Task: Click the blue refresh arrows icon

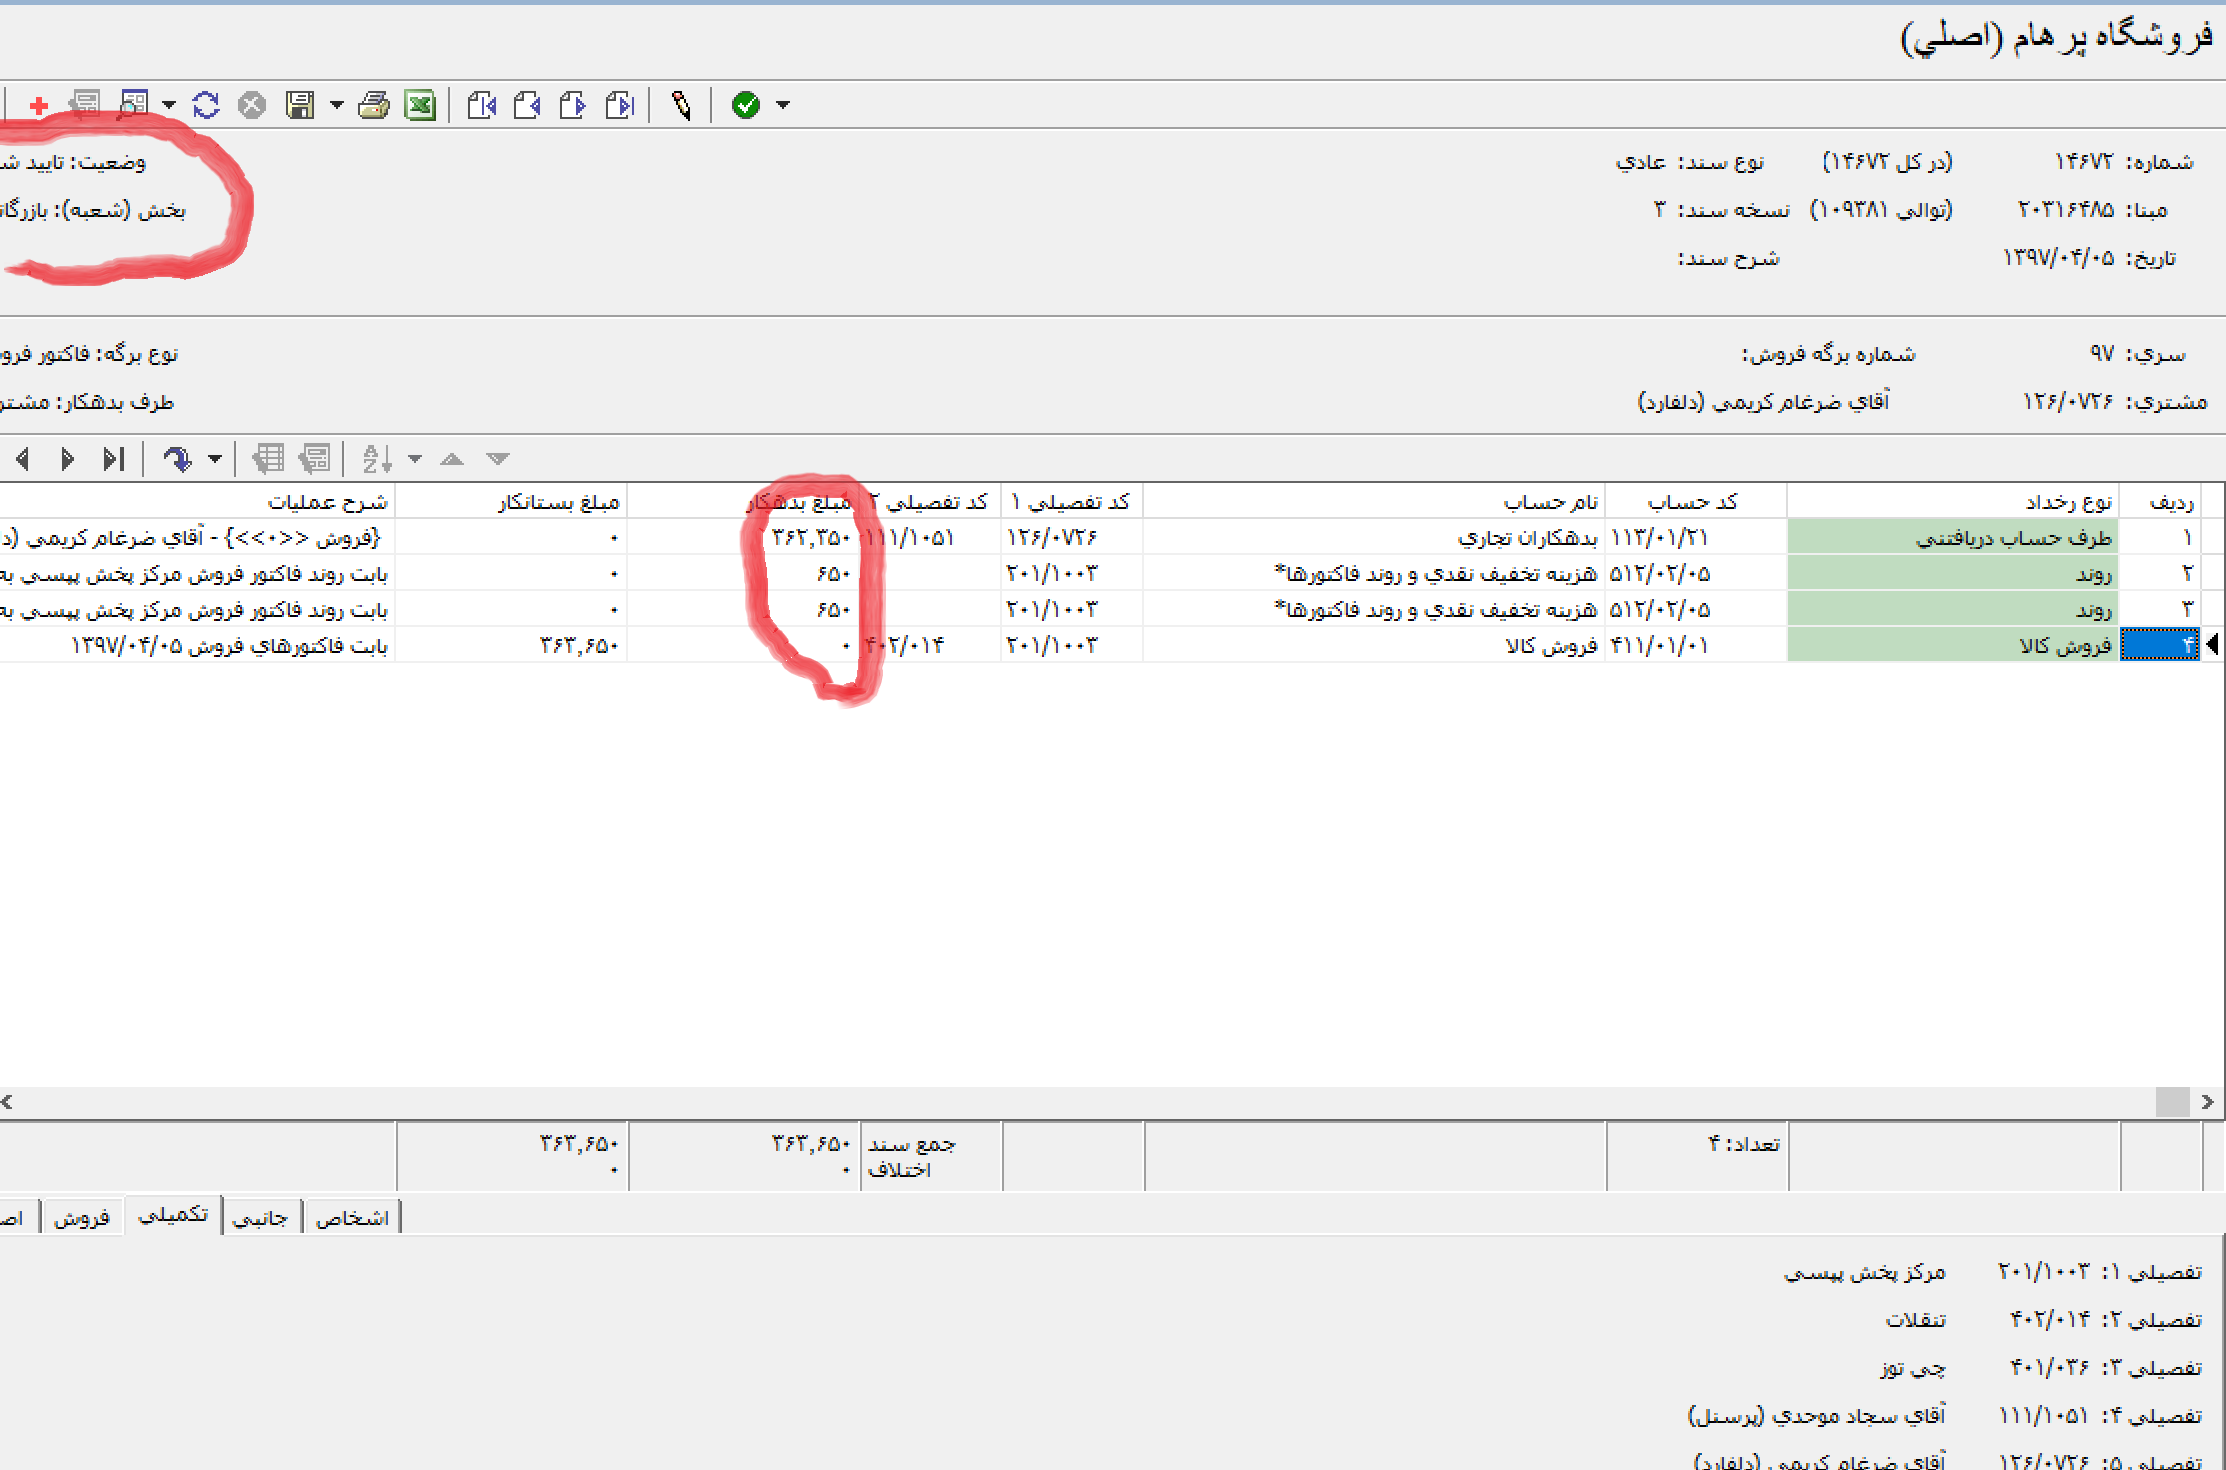Action: [x=206, y=105]
